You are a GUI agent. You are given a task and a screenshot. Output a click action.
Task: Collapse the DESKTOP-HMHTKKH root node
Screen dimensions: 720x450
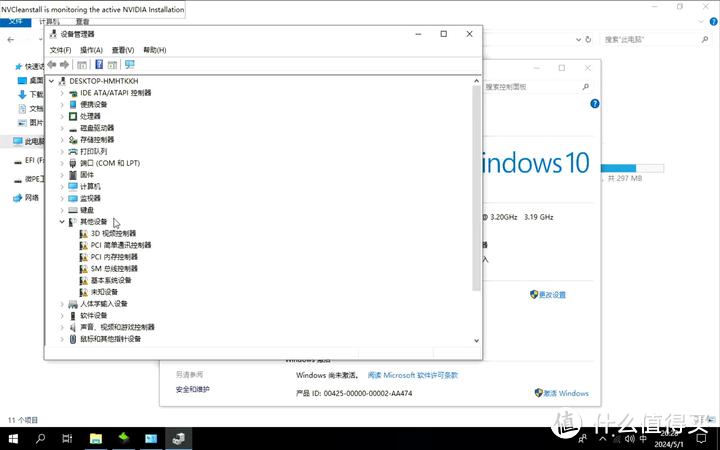pyautogui.click(x=52, y=81)
